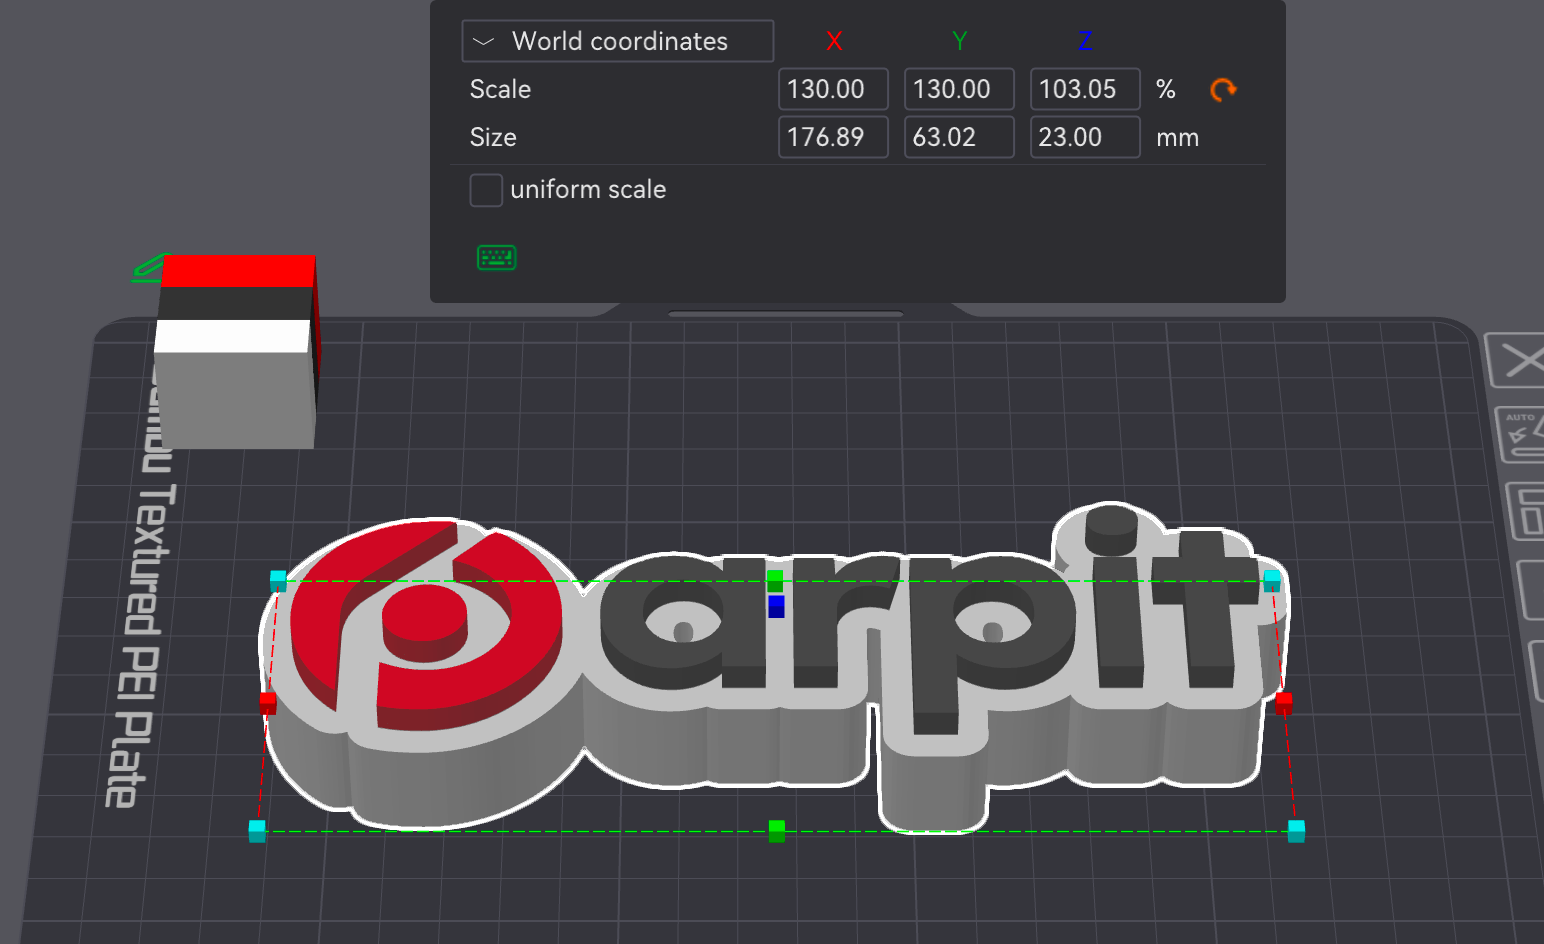Click the blue Z axis header
Viewport: 1544px width, 944px height.
(x=1085, y=41)
